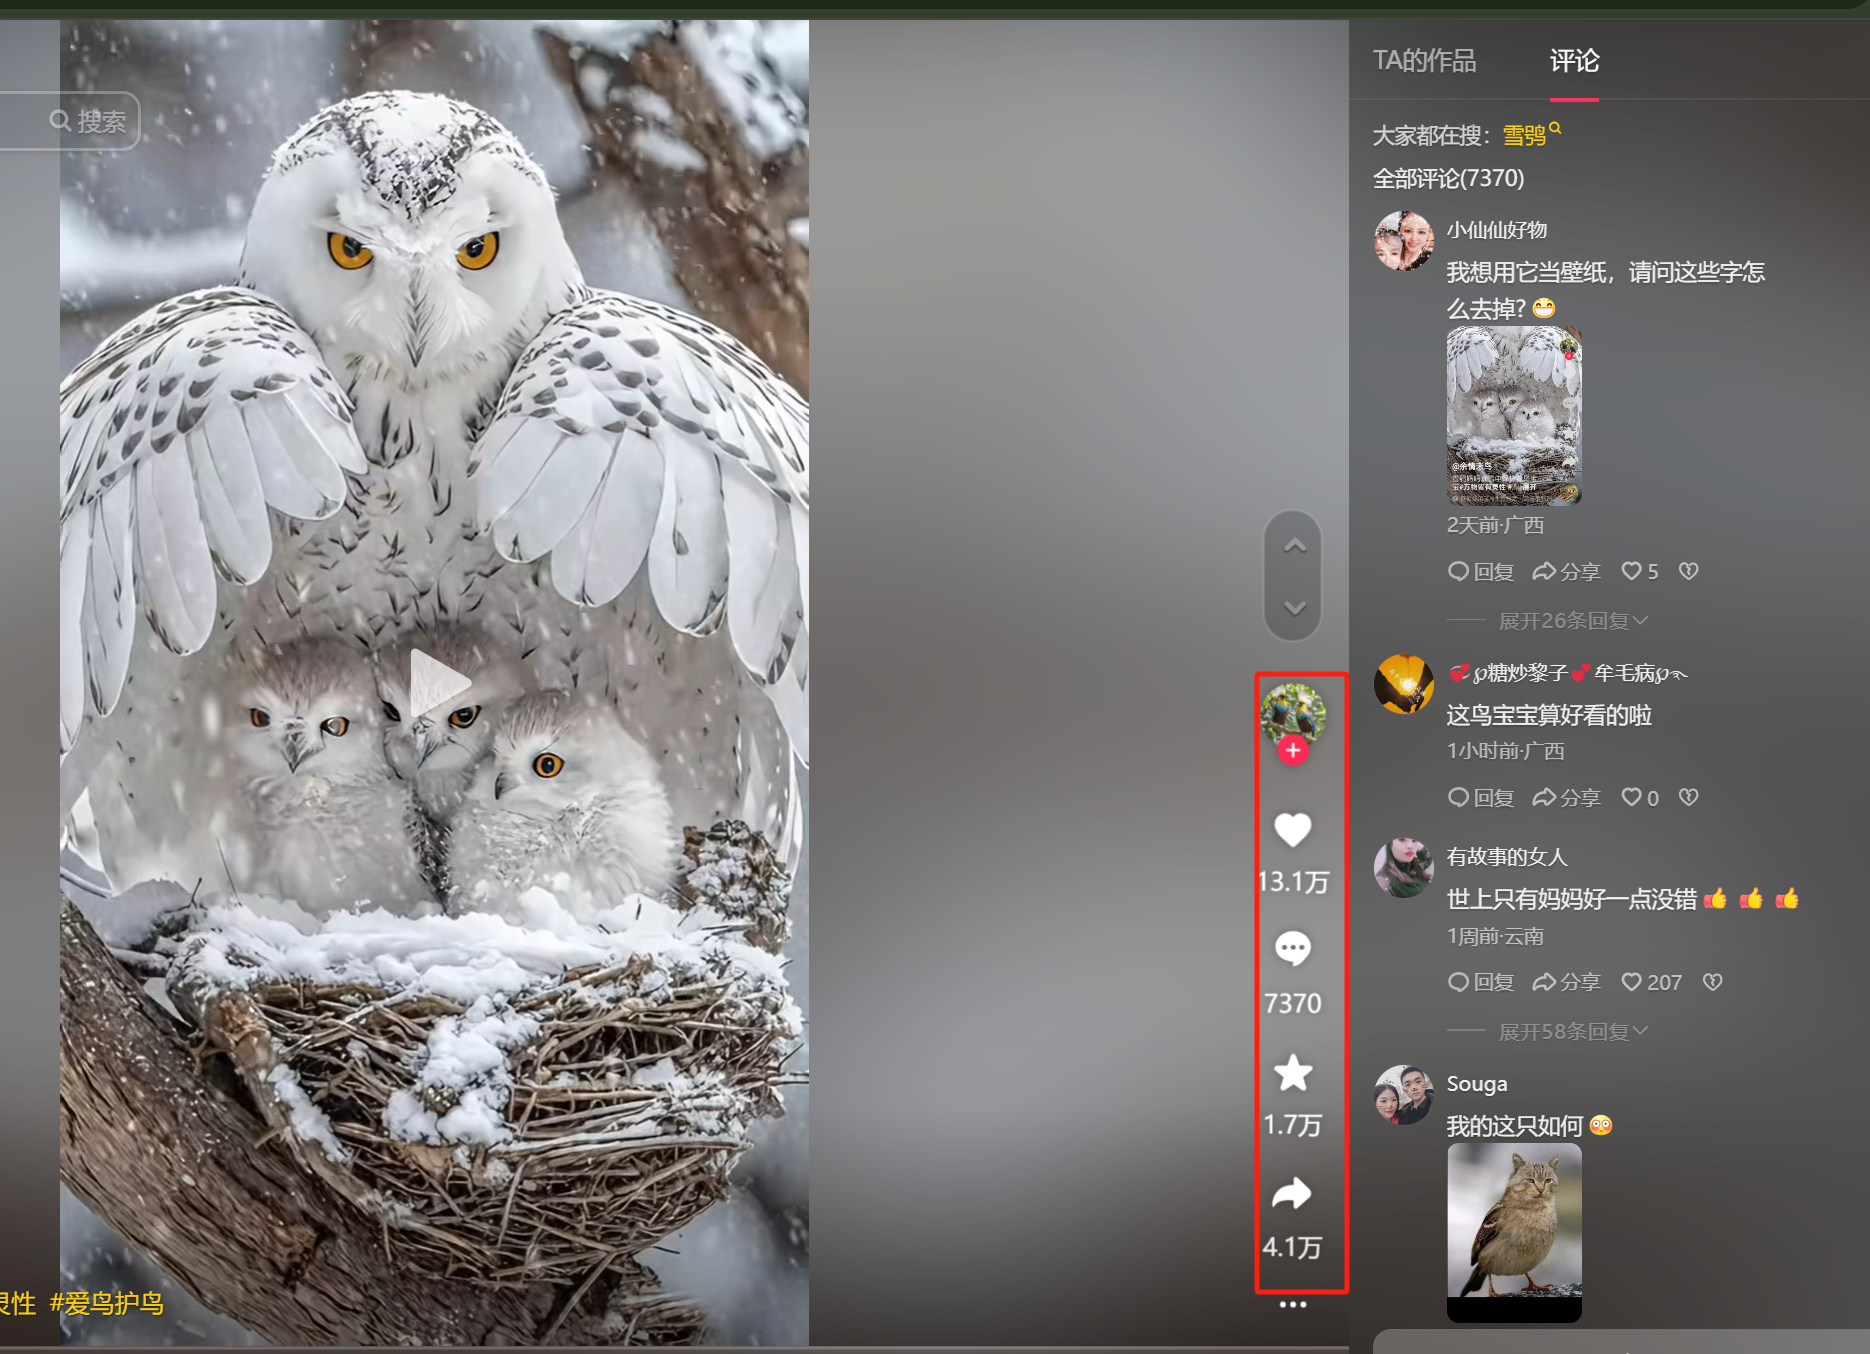Click the trending search term 雪鸮
The height and width of the screenshot is (1354, 1870).
pos(1525,135)
